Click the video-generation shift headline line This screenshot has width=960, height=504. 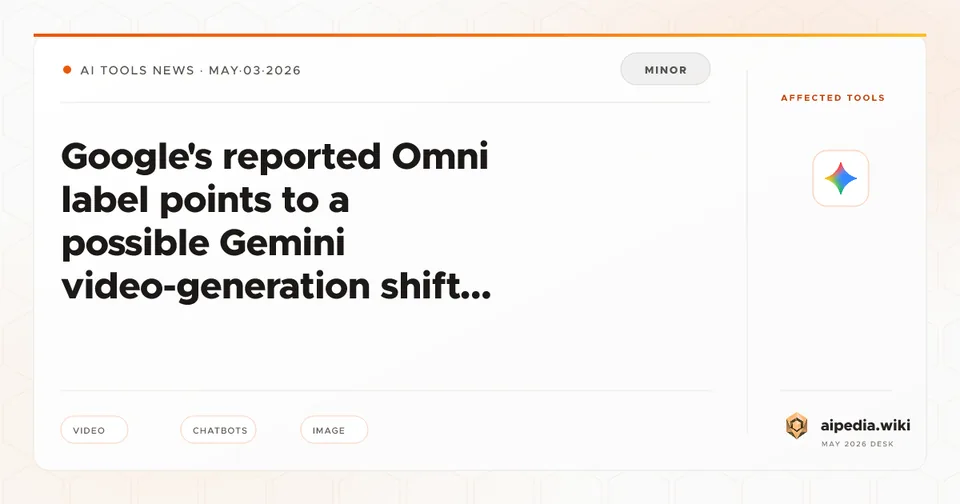click(x=276, y=287)
